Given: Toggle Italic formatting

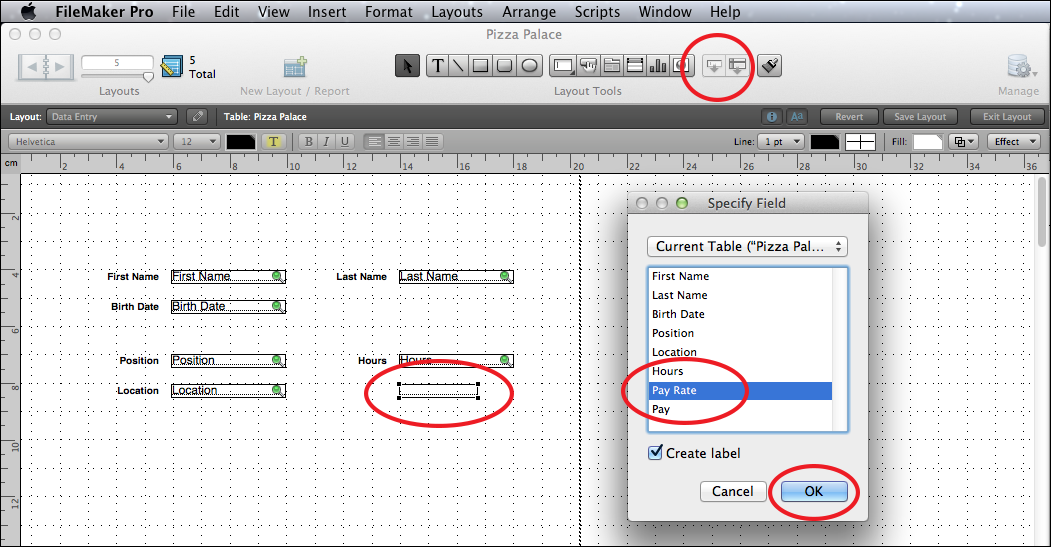Looking at the screenshot, I should pos(326,141).
